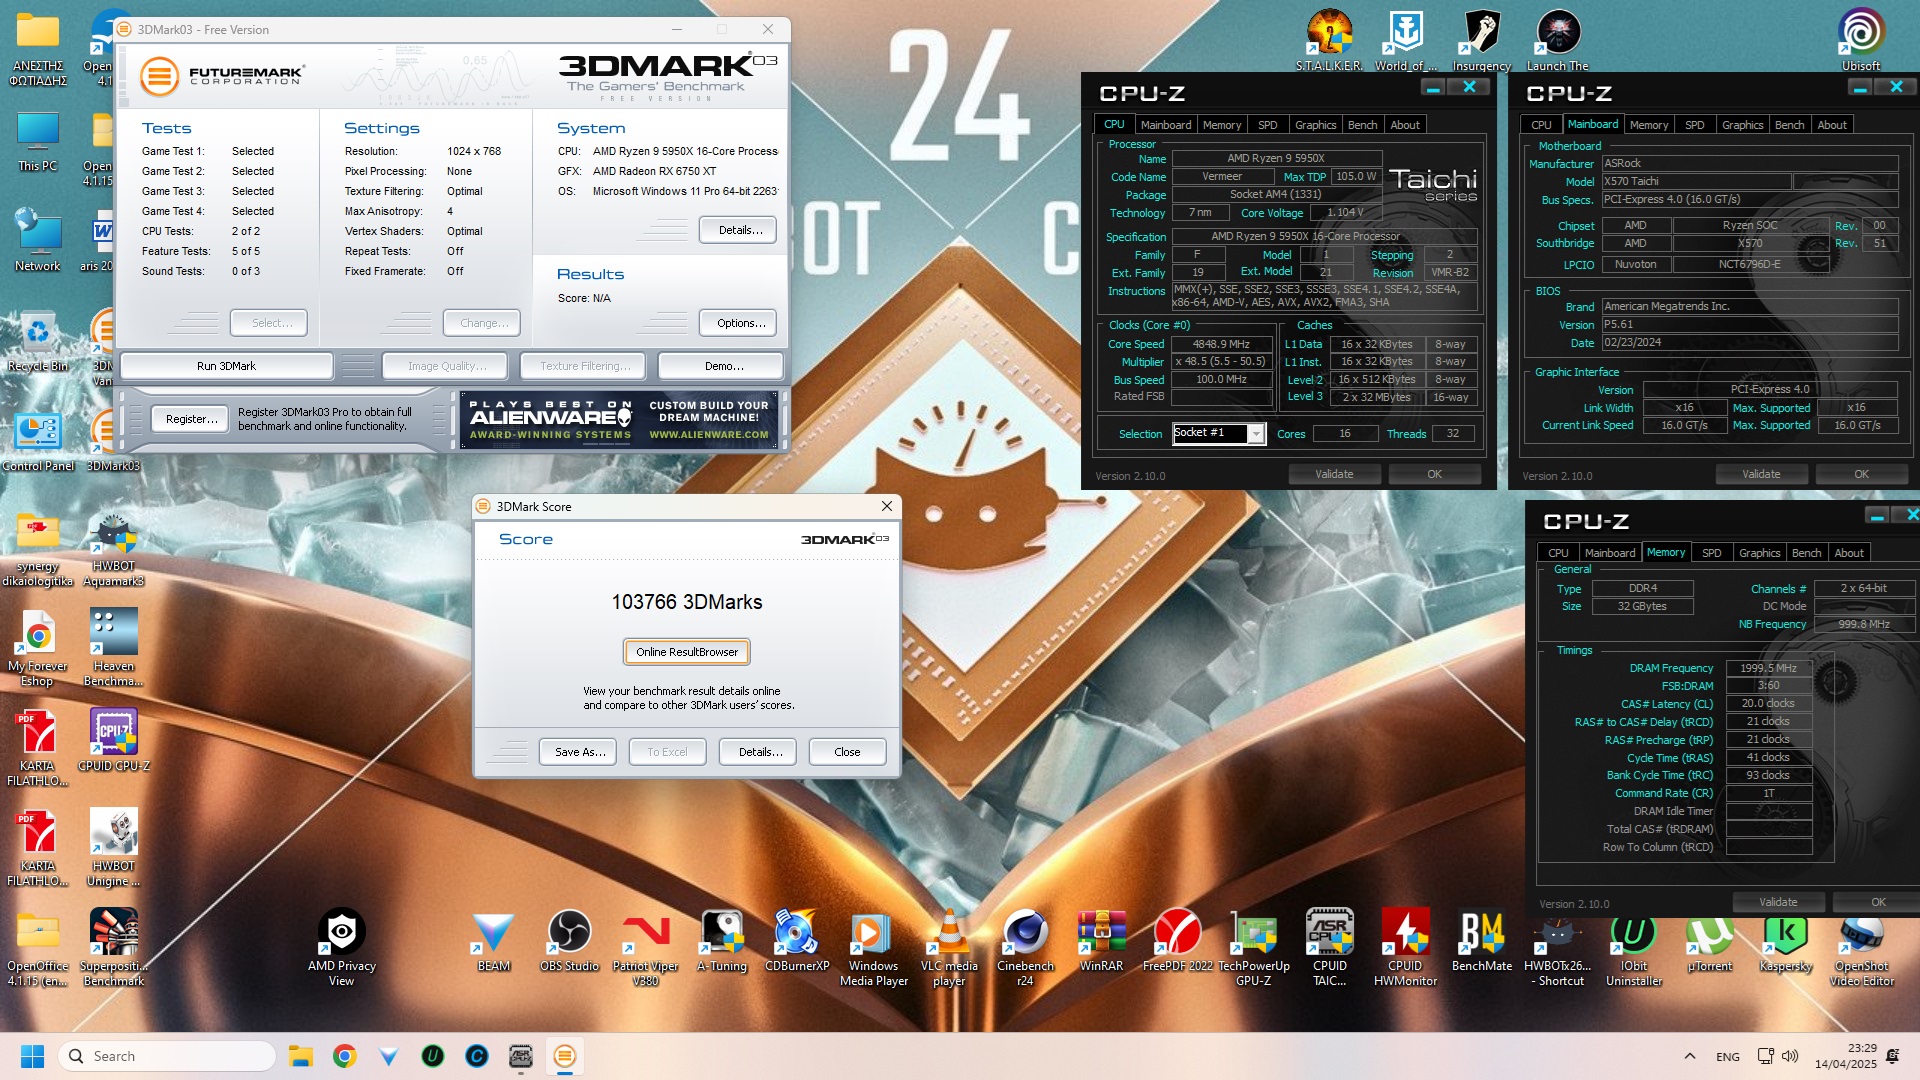Launch Heaven Benchmark desktop icon
Screen dimensions: 1920x1080
point(113,648)
